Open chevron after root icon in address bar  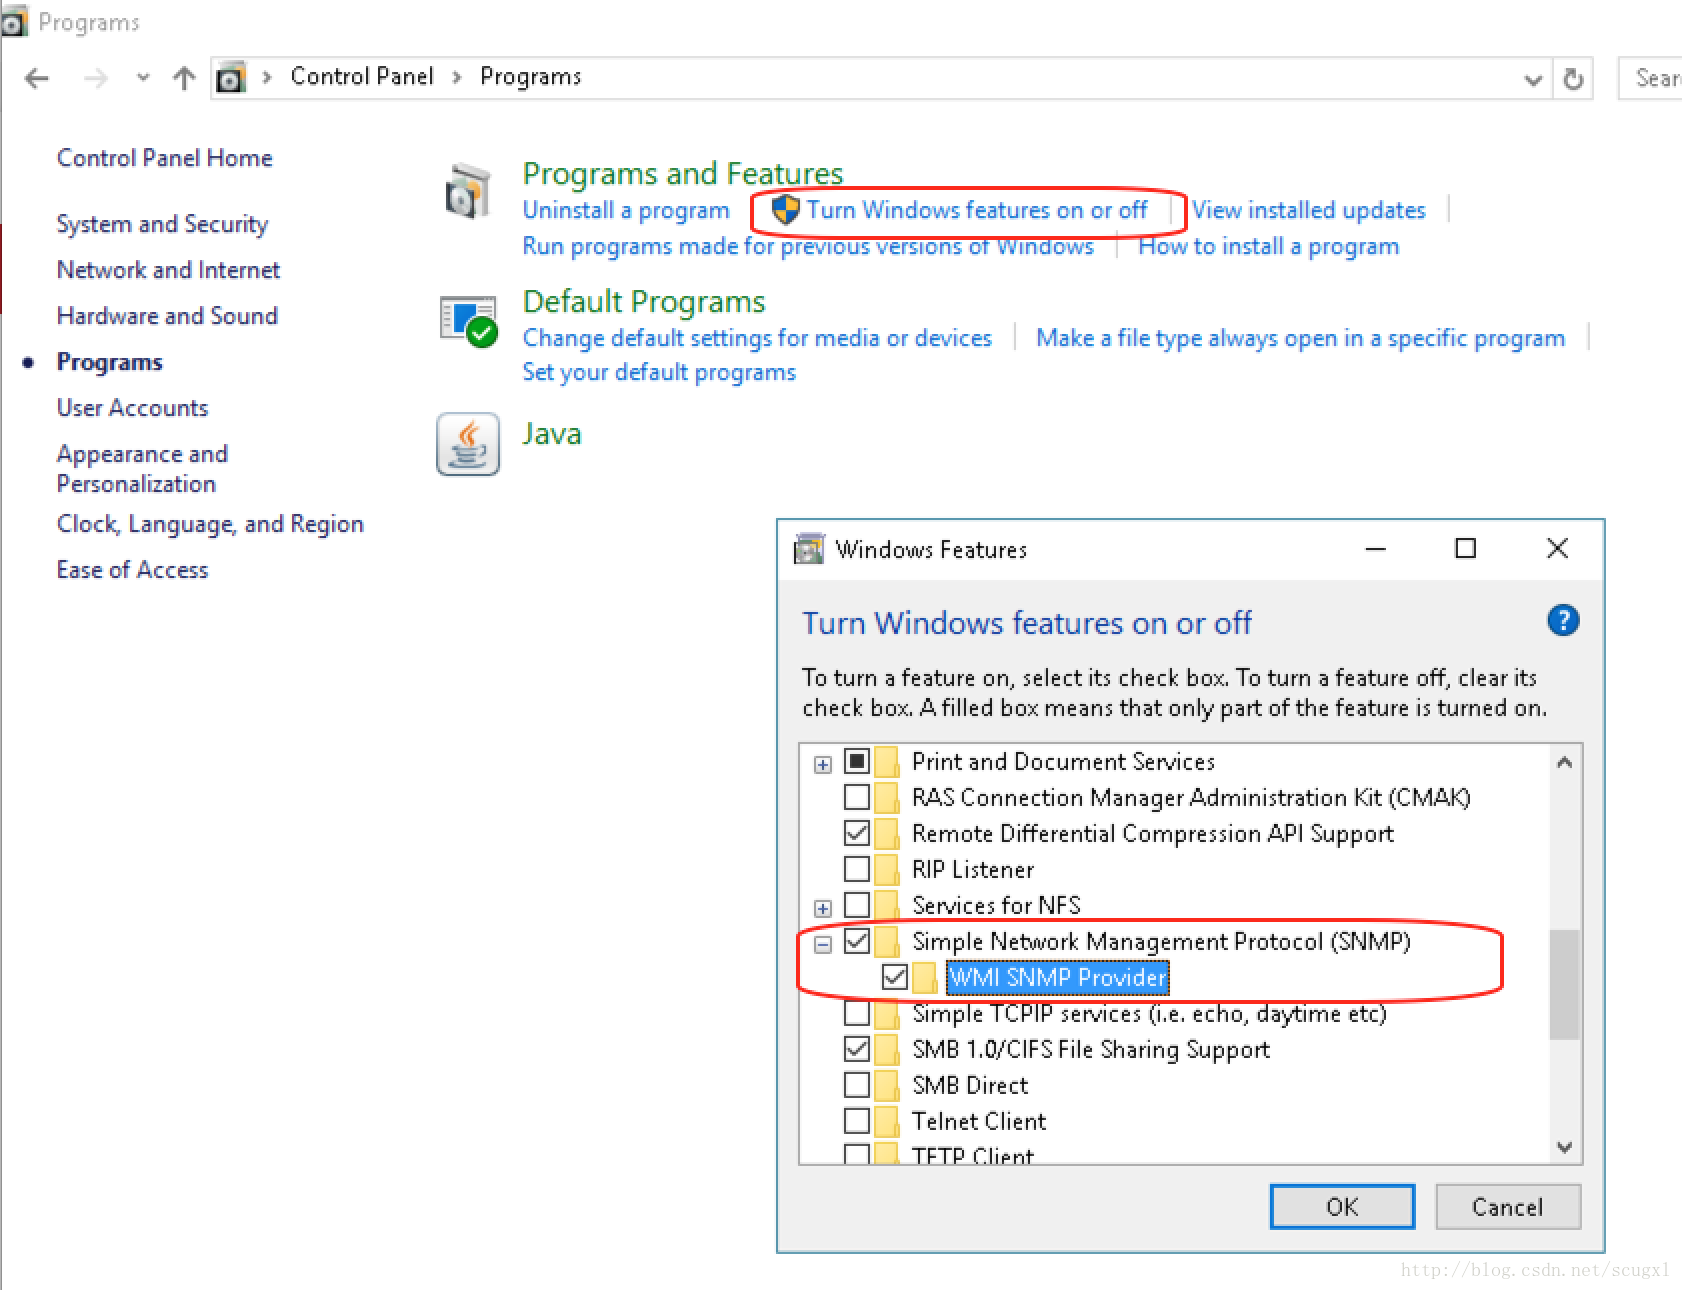point(267,78)
